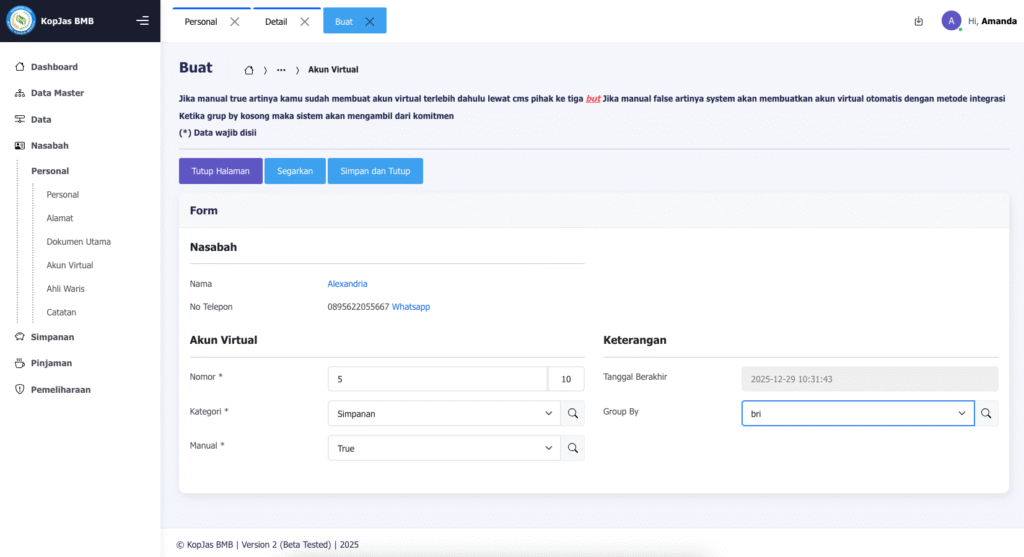
Task: Open the Manual dropdown showing True
Action: coord(444,449)
